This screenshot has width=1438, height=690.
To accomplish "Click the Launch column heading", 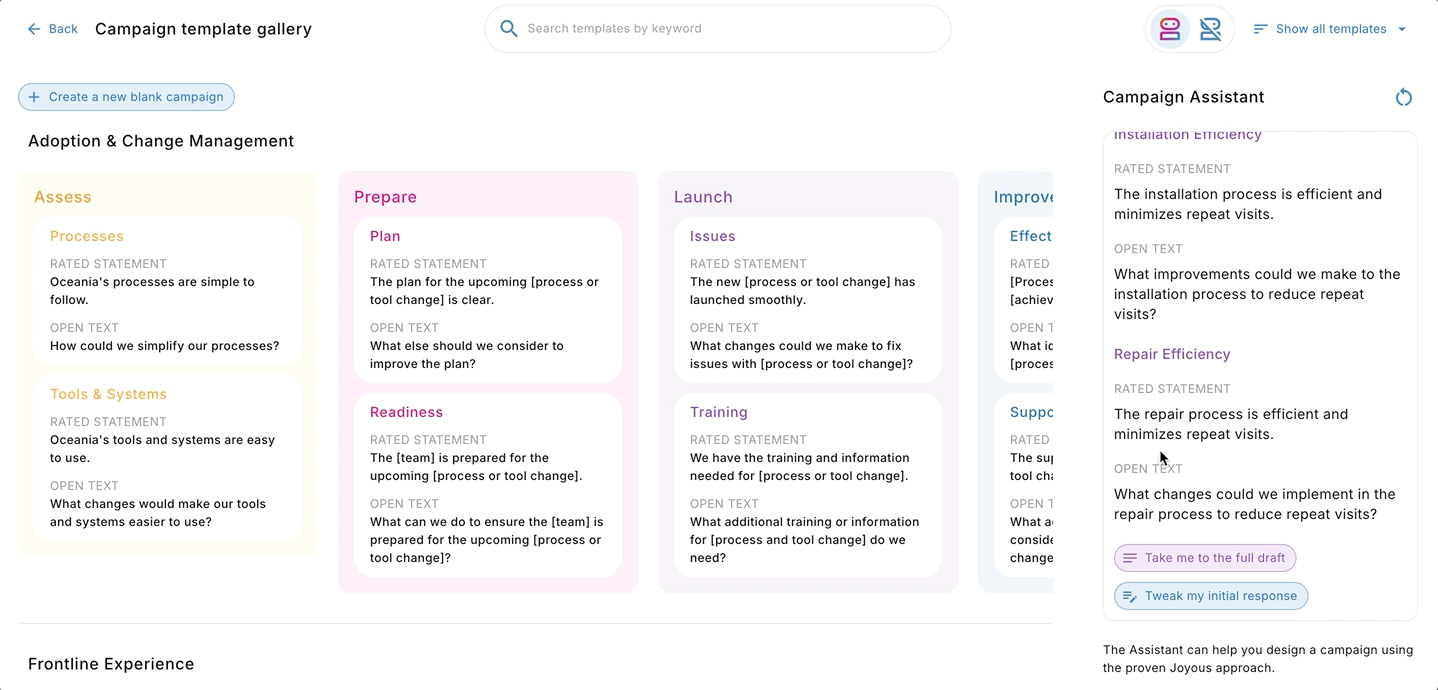I will coord(703,197).
